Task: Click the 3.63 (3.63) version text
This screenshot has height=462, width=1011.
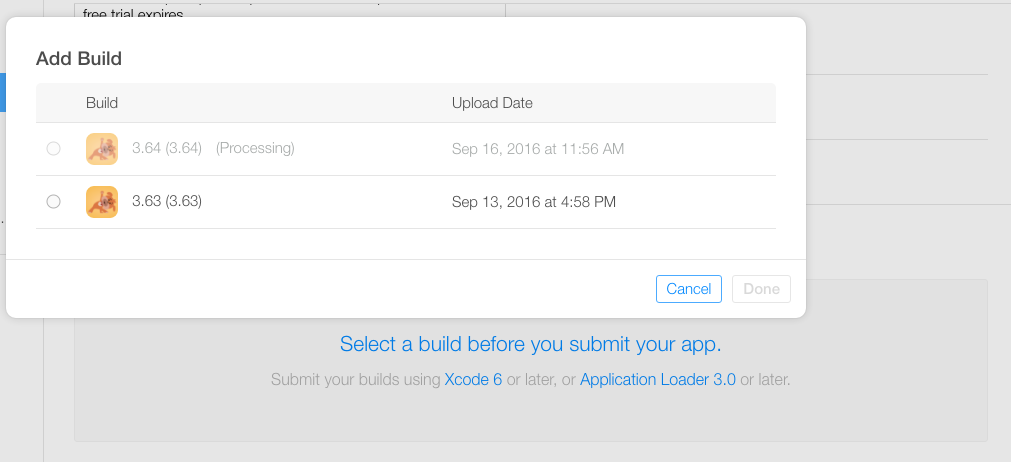Action: click(x=167, y=202)
